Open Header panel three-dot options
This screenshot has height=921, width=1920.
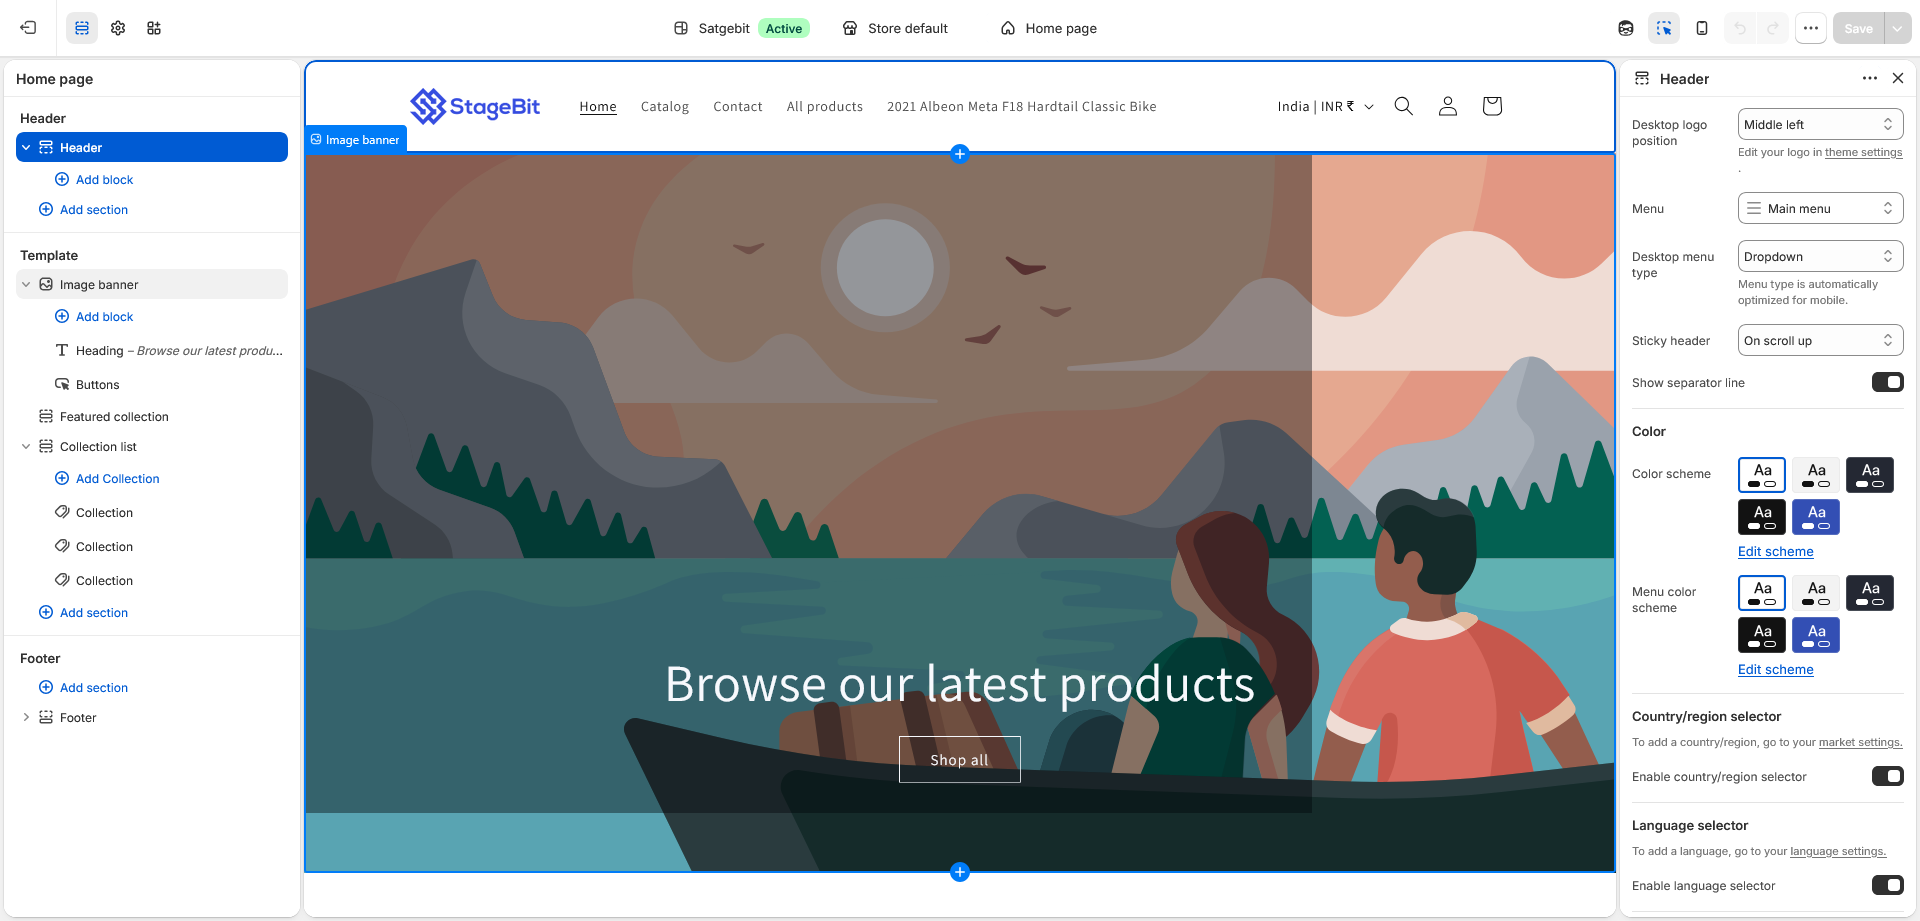(1870, 78)
